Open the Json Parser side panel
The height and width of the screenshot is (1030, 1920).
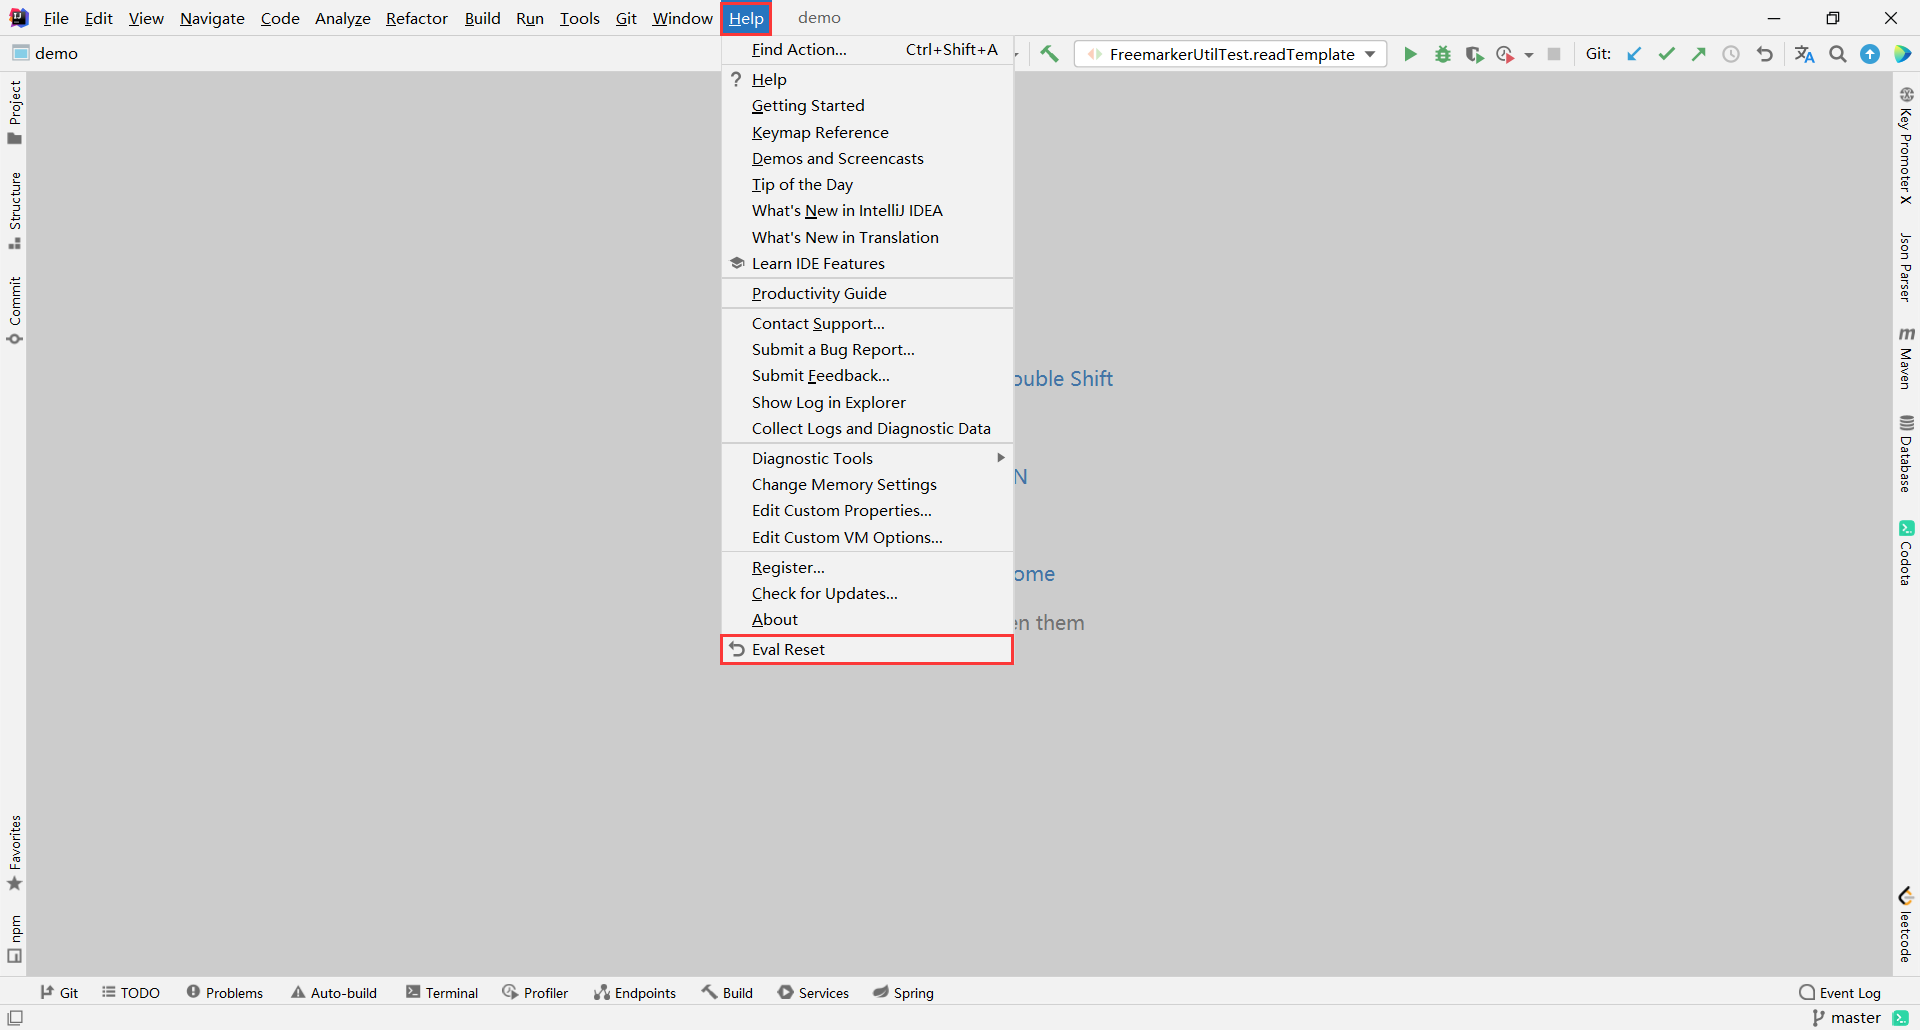pos(1906,267)
